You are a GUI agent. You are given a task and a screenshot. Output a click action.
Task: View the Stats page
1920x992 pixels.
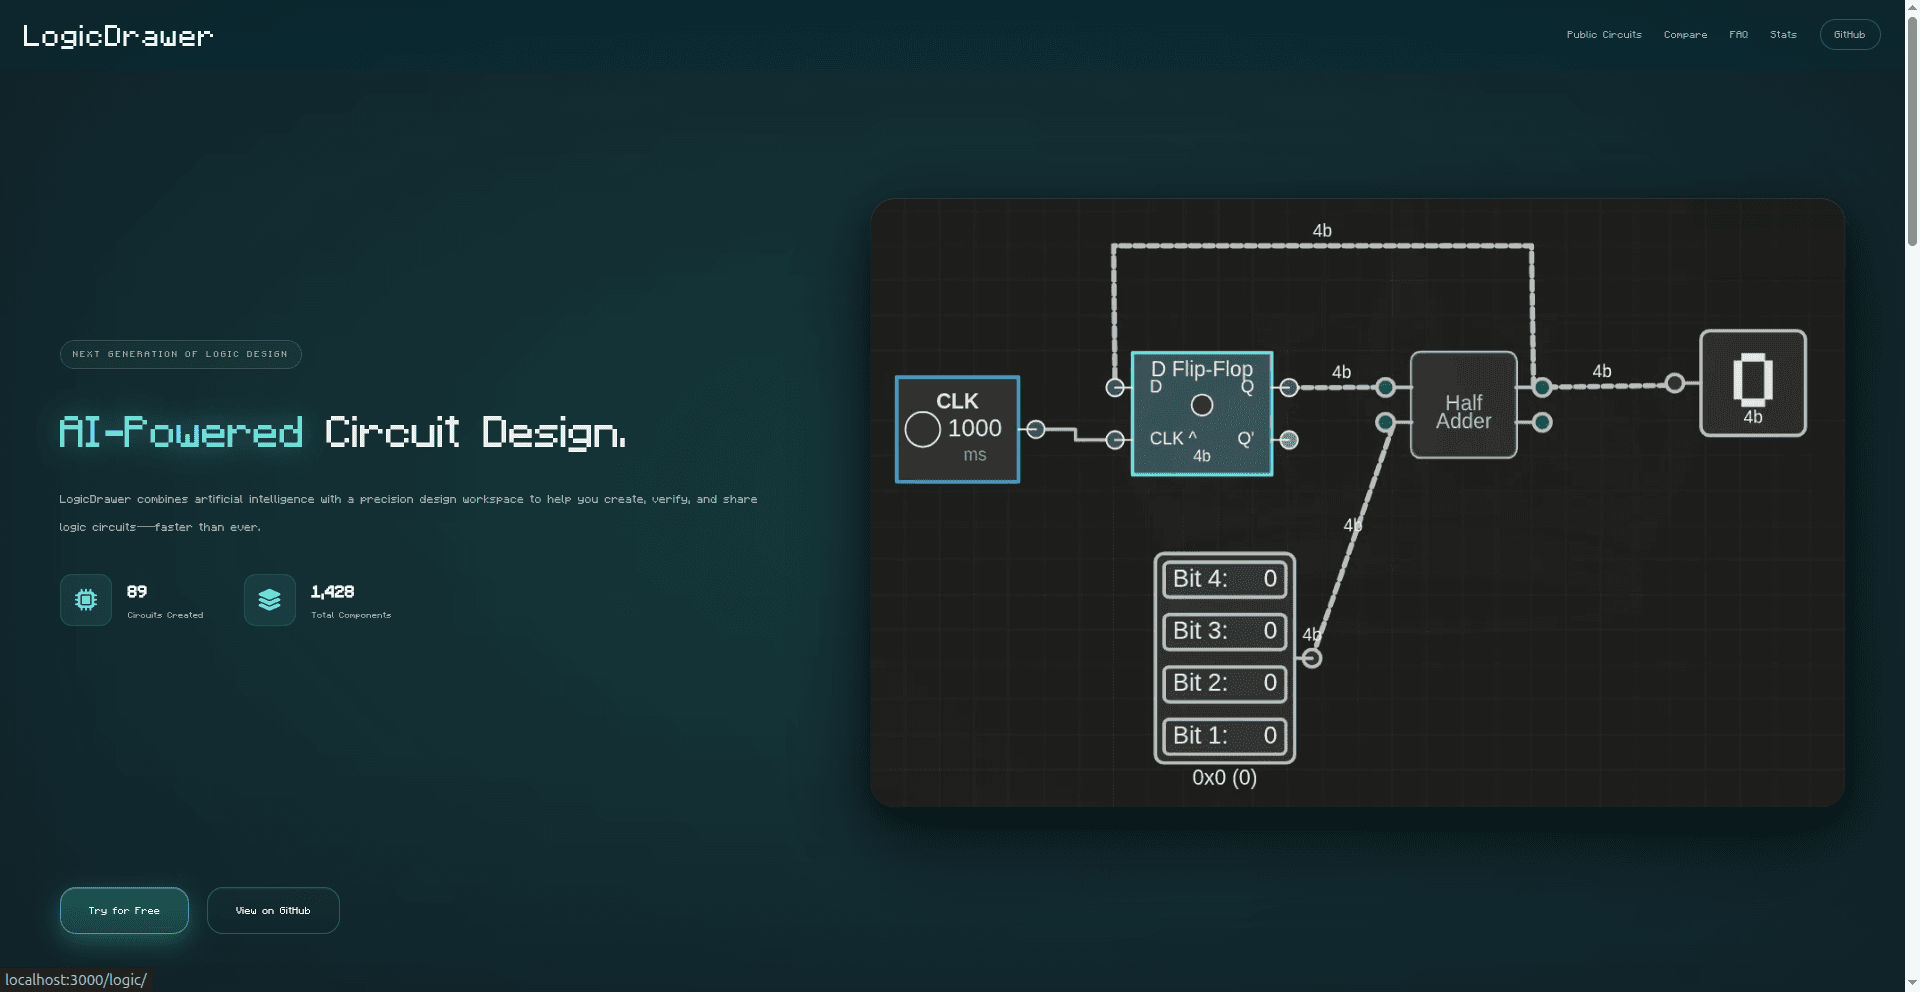coord(1782,34)
